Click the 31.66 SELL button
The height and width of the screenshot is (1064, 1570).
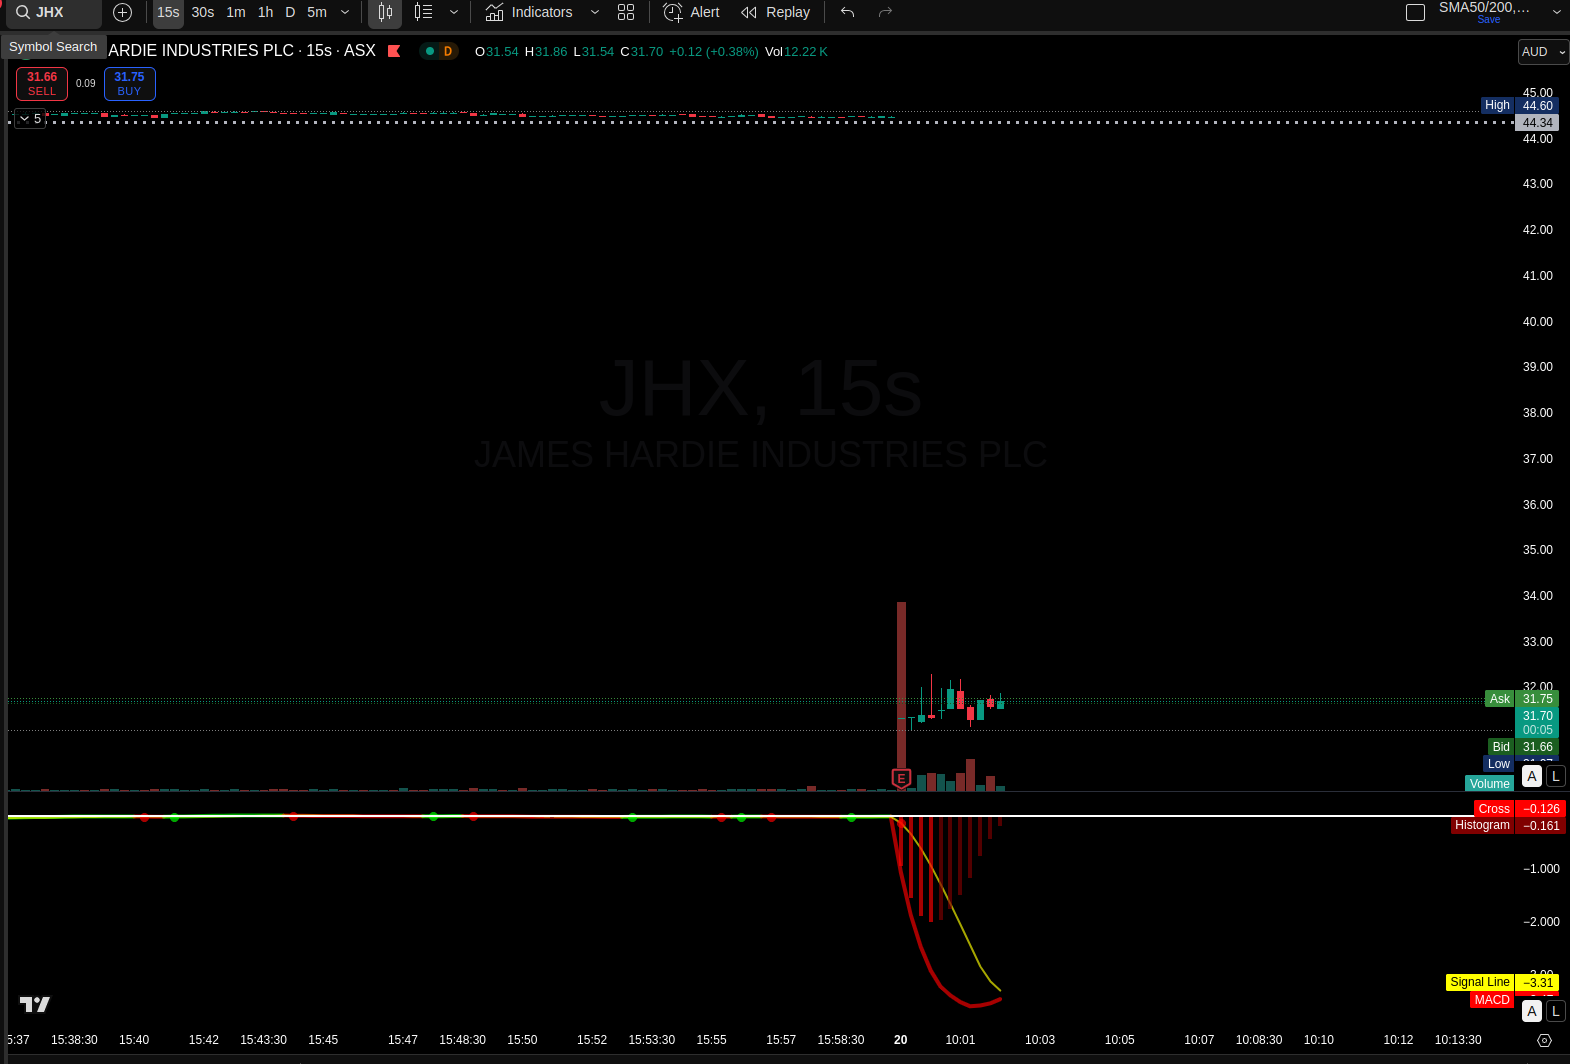[42, 84]
